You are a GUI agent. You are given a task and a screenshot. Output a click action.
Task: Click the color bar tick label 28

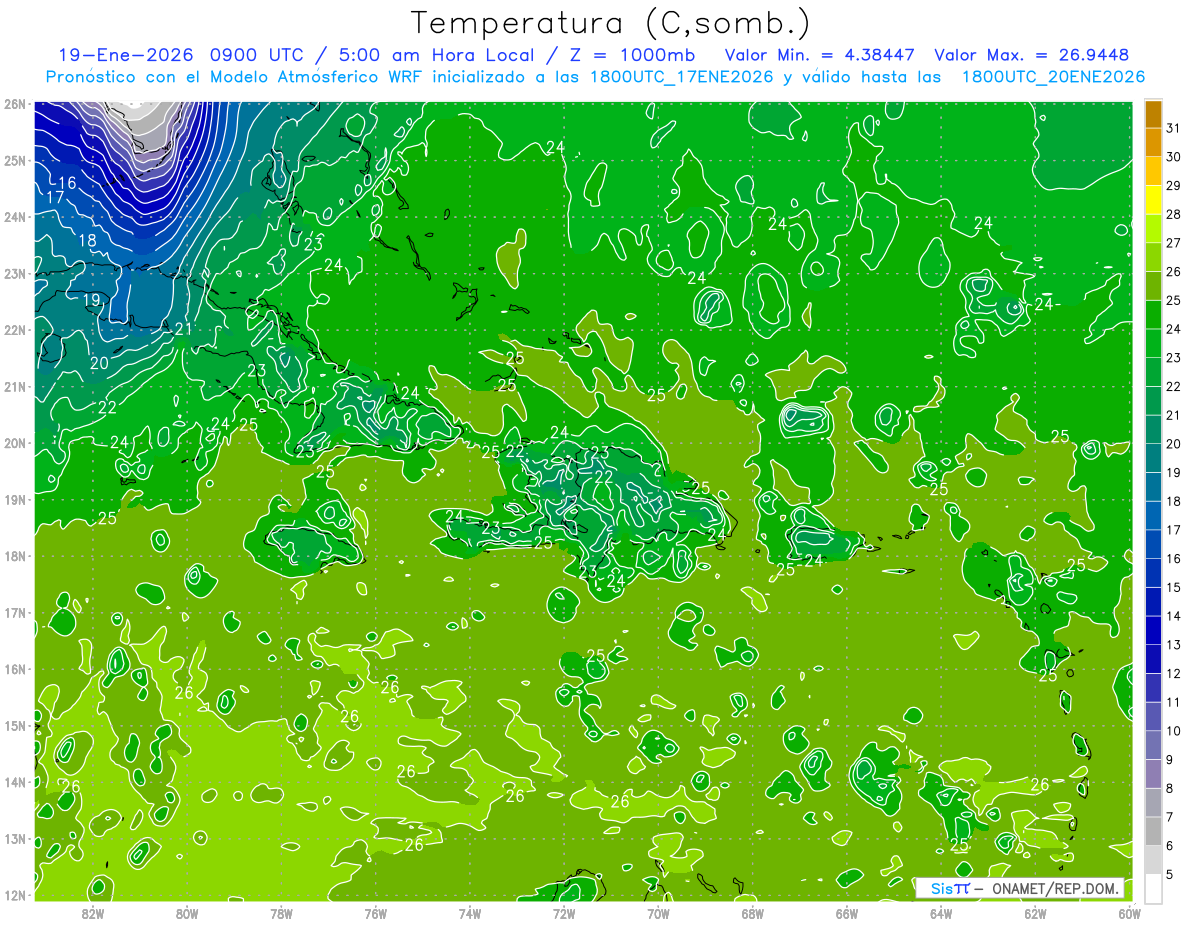[x=1173, y=215]
